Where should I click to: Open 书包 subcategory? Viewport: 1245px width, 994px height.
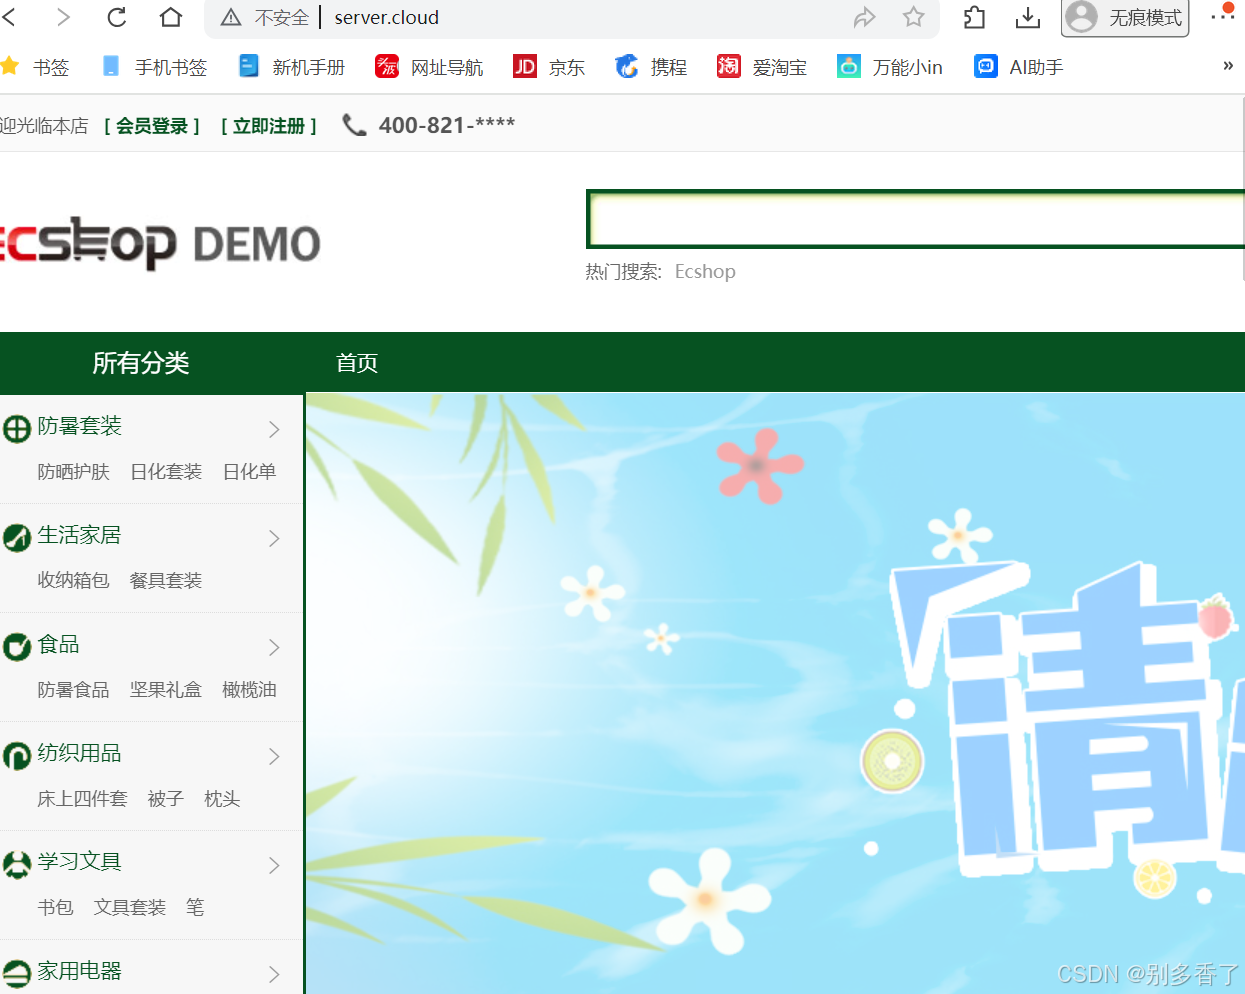click(x=56, y=907)
